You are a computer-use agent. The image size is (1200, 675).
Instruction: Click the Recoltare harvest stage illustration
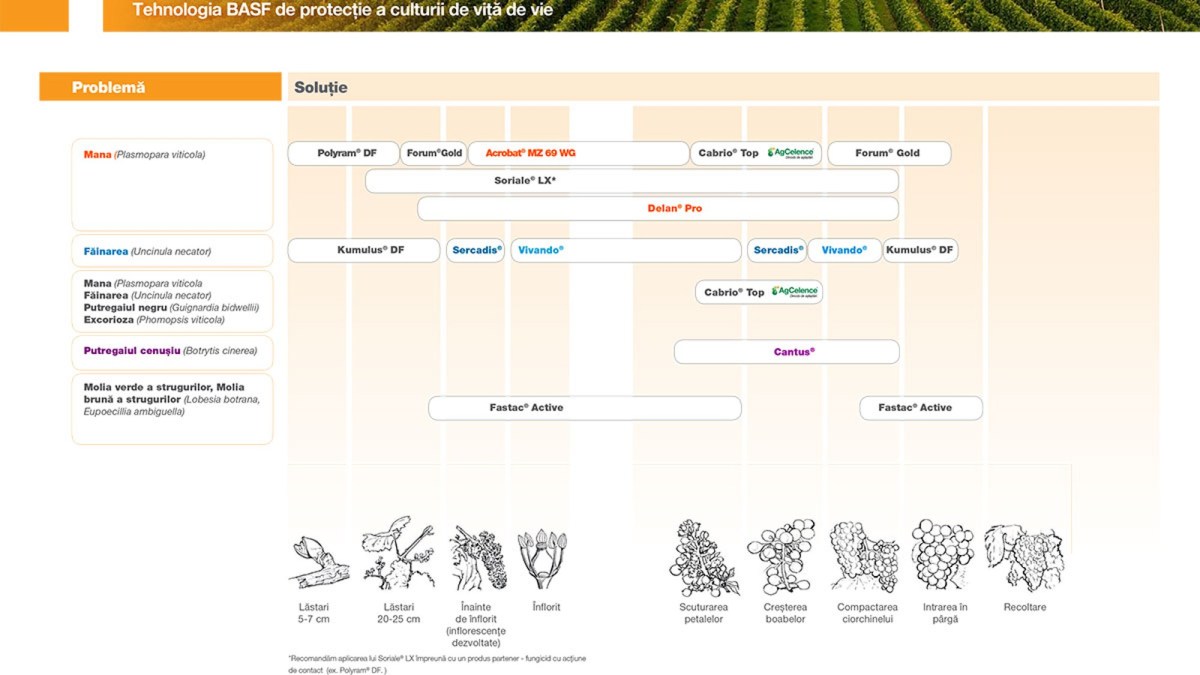(1024, 557)
